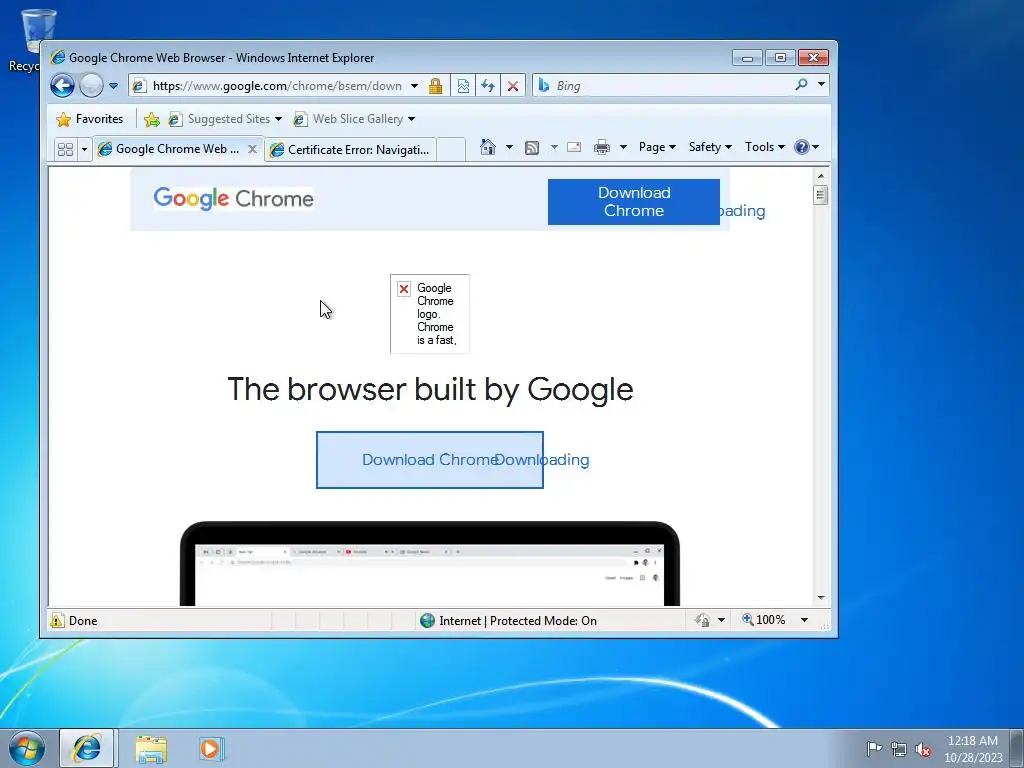Image resolution: width=1024 pixels, height=768 pixels.
Task: Click the Internet Explorer taskbar icon
Action: pos(87,748)
